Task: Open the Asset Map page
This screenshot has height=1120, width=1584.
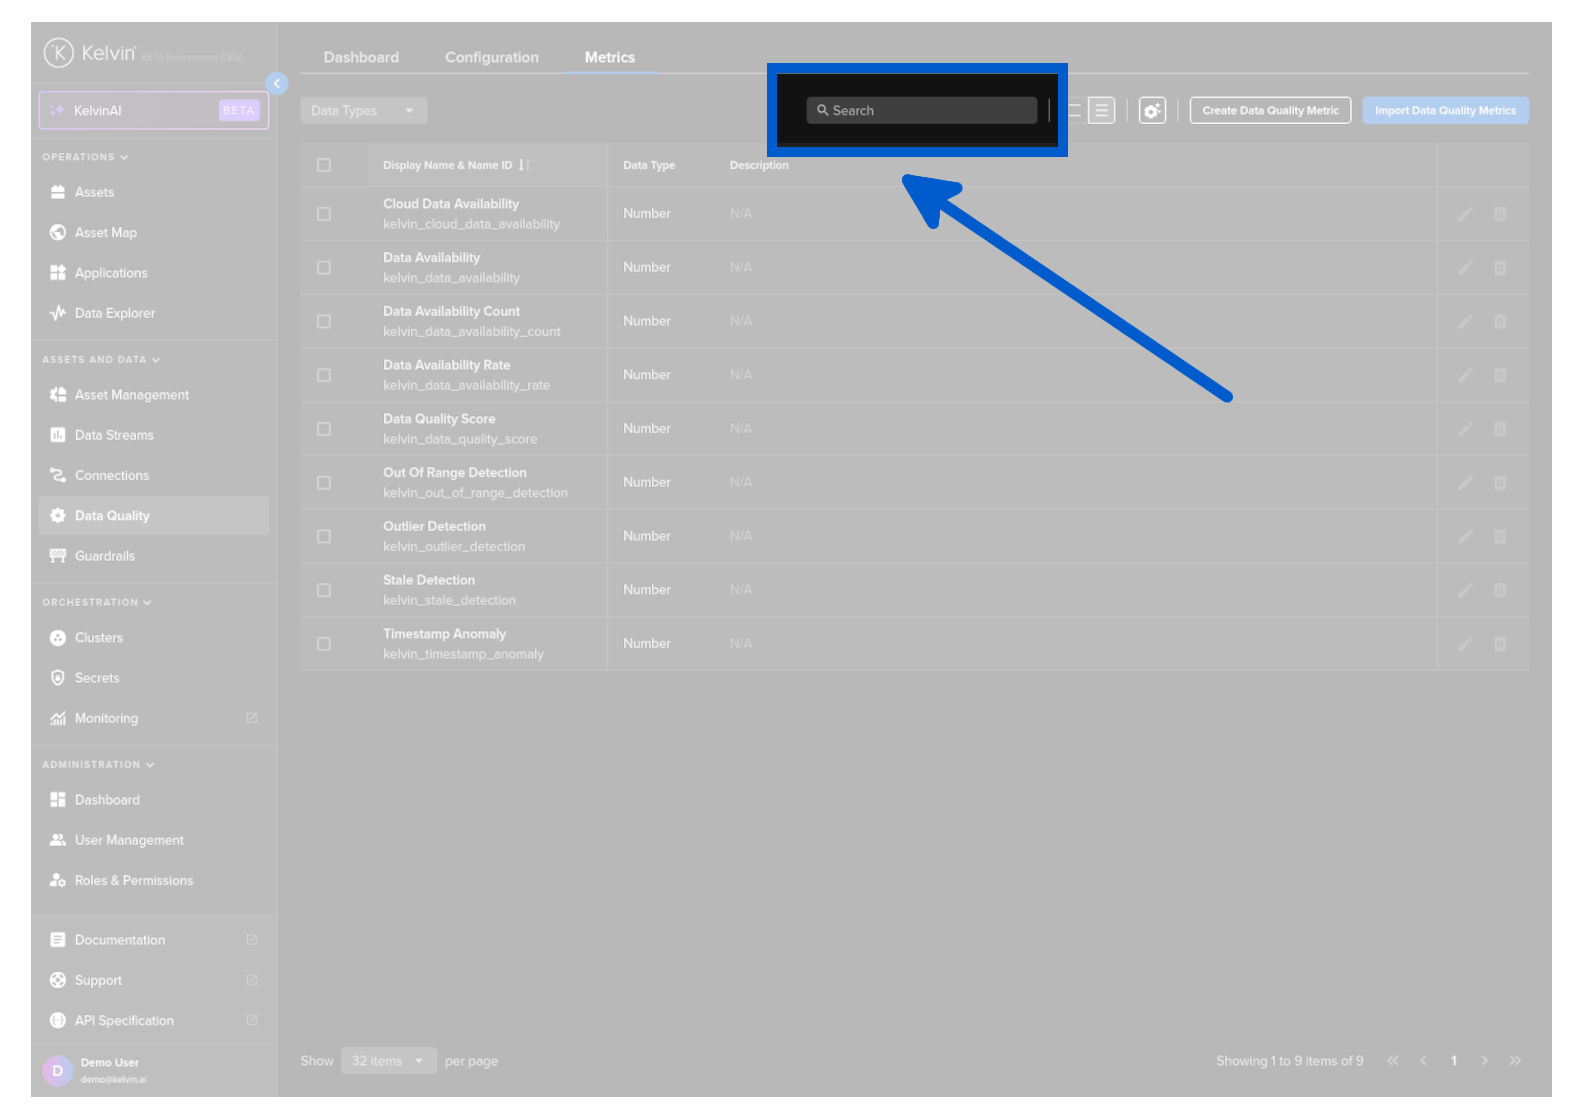Action: pyautogui.click(x=105, y=233)
